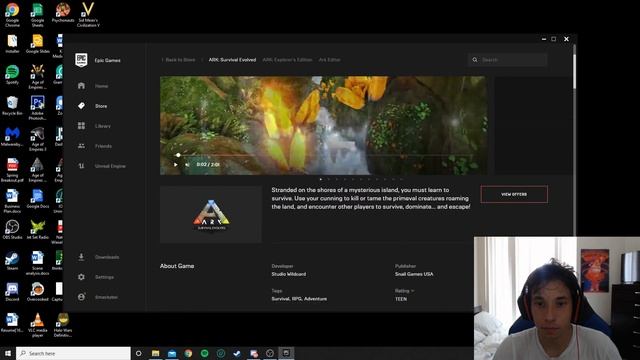Open Discord desktop shortcut
640x360 pixels.
click(x=12, y=291)
